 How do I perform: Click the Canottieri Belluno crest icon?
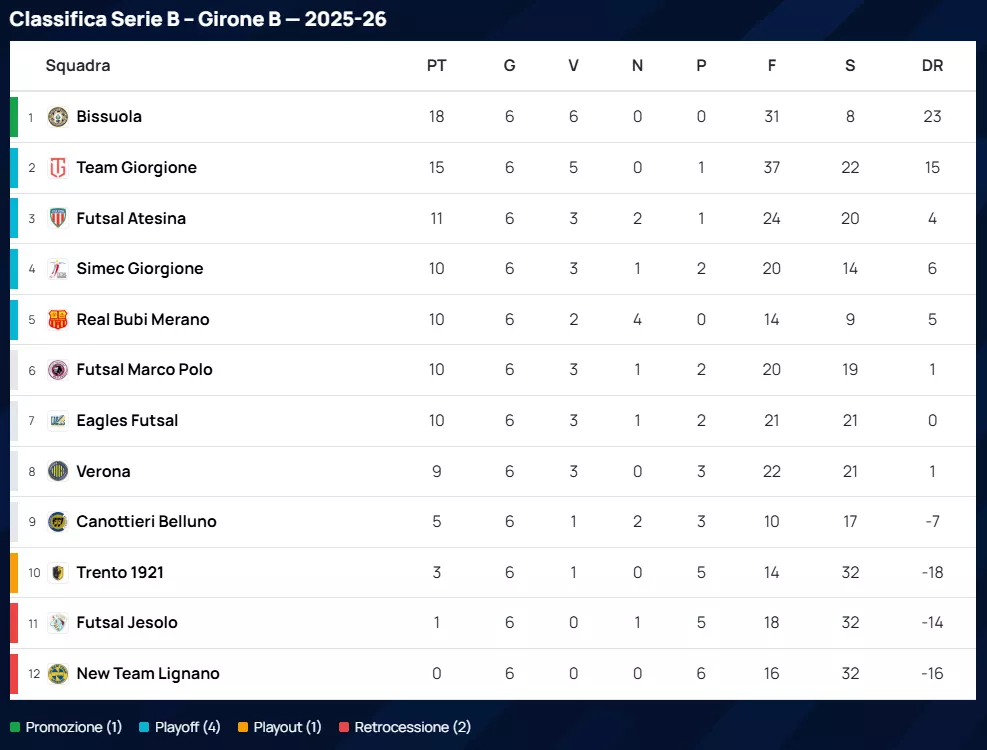58,522
